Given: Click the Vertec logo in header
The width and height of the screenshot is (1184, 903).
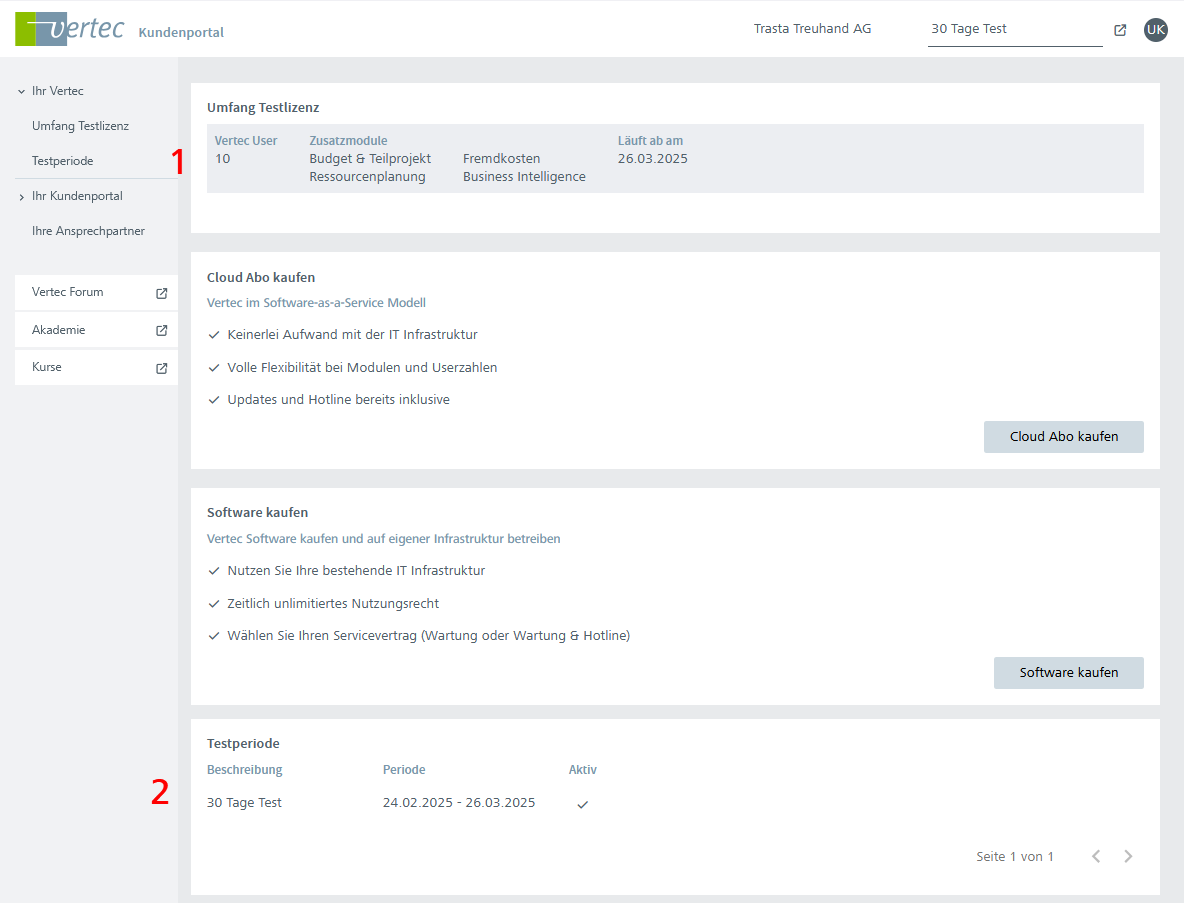Looking at the screenshot, I should click(70, 30).
